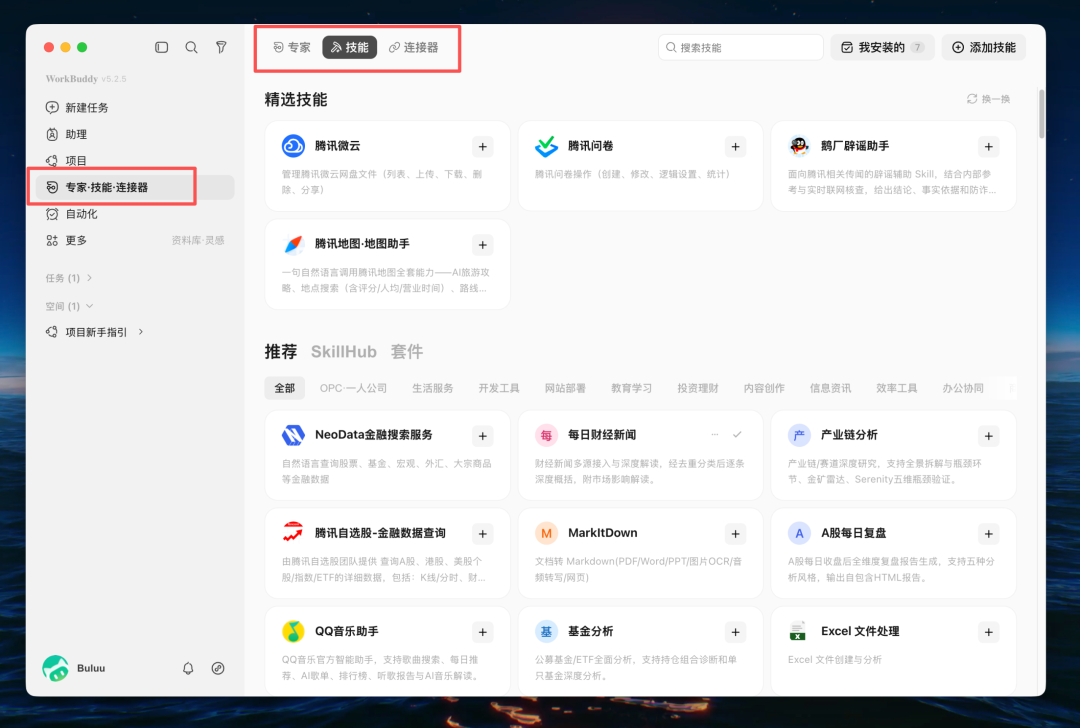Add the 腾讯微云 skill with plus
The height and width of the screenshot is (728, 1080).
click(x=483, y=147)
